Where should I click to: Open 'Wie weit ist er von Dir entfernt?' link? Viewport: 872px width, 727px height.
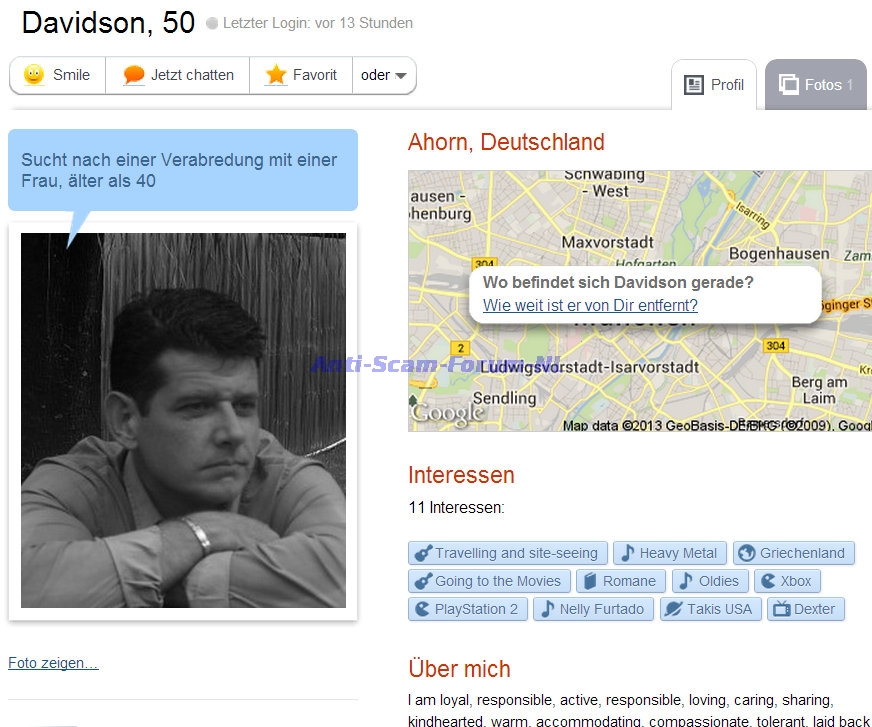pos(590,305)
